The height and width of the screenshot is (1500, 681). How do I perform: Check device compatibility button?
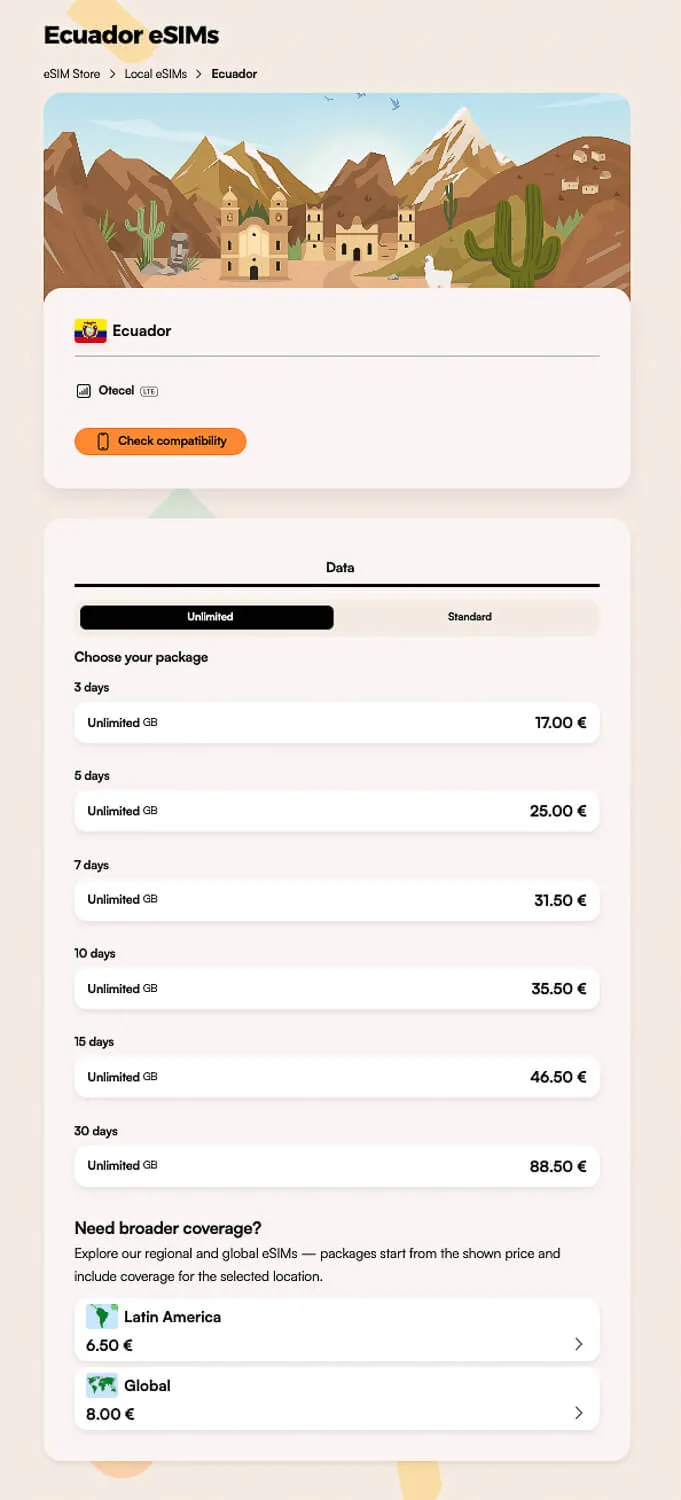[x=160, y=441]
